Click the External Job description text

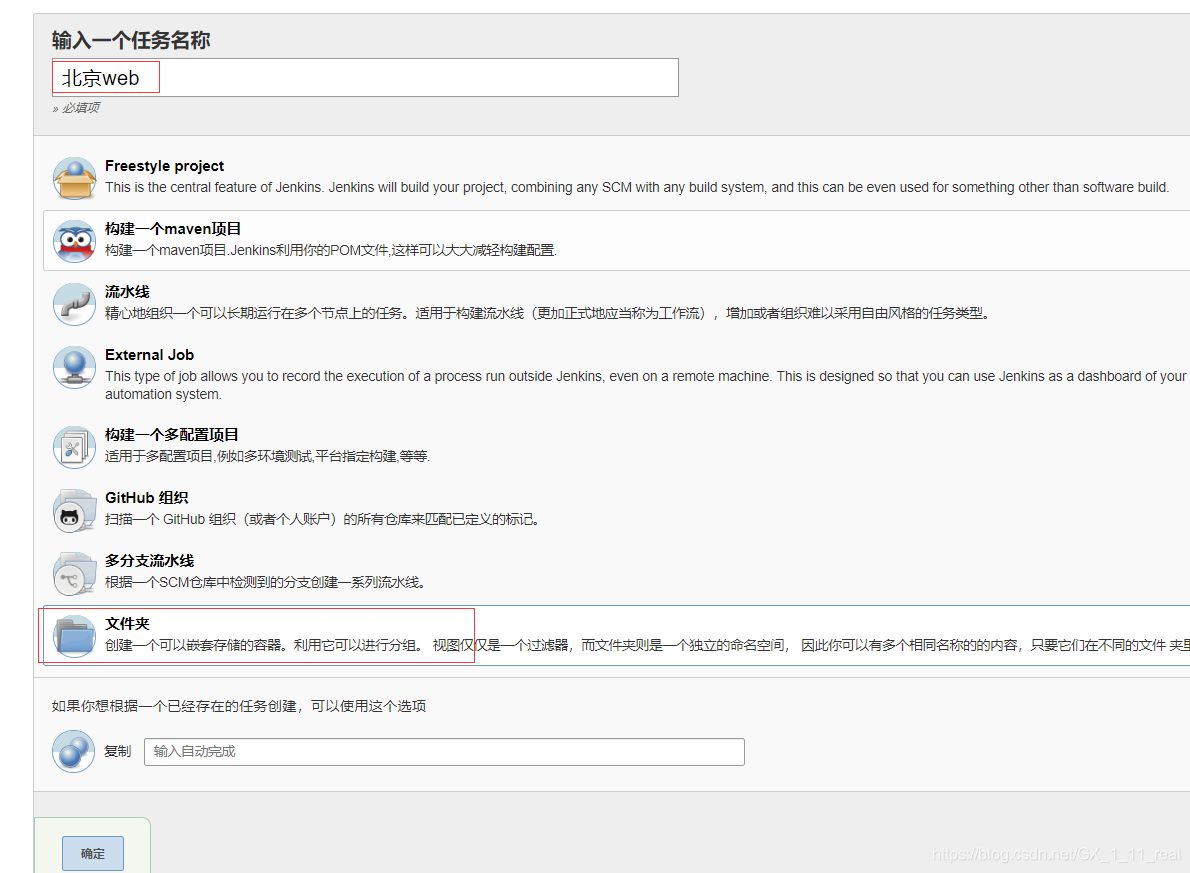(x=645, y=386)
